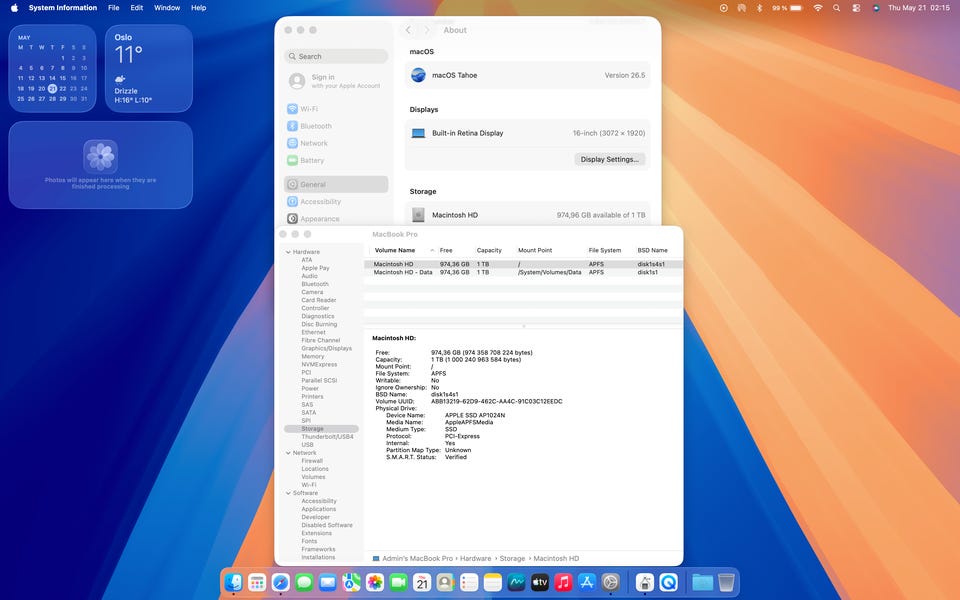960x600 pixels.
Task: Select Bluetooth in System Settings sidebar
Action: pyautogui.click(x=336, y=126)
